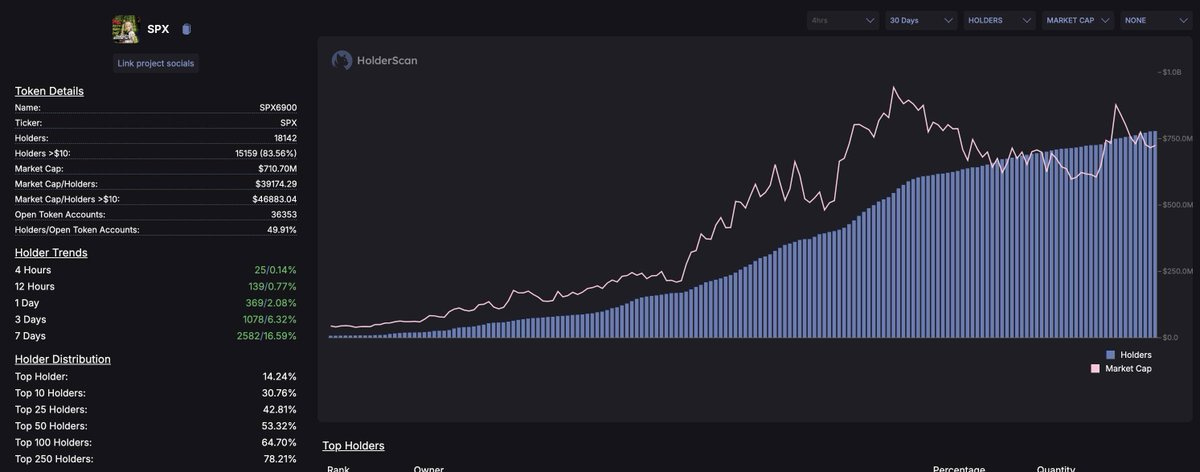Click the $1.0B axis label
The image size is (1200, 472).
point(1172,72)
